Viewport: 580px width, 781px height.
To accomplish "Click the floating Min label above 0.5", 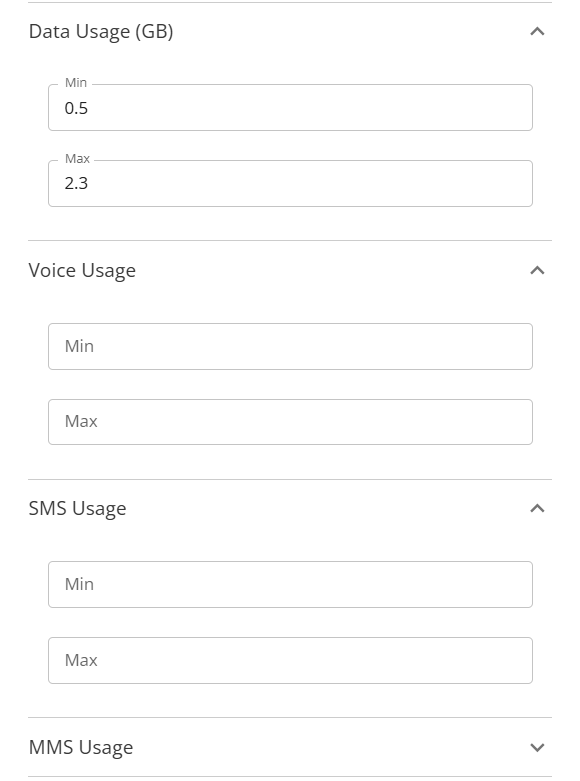I will click(x=76, y=83).
